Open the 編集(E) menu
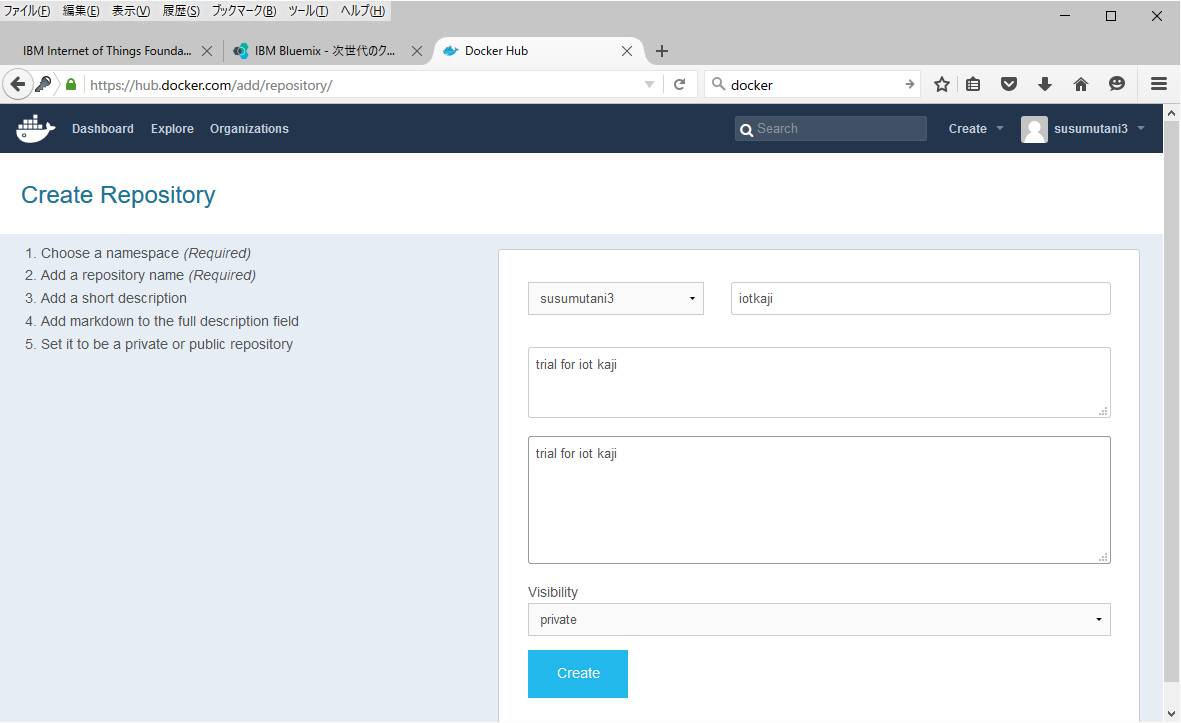Image resolution: width=1181 pixels, height=723 pixels. point(81,11)
